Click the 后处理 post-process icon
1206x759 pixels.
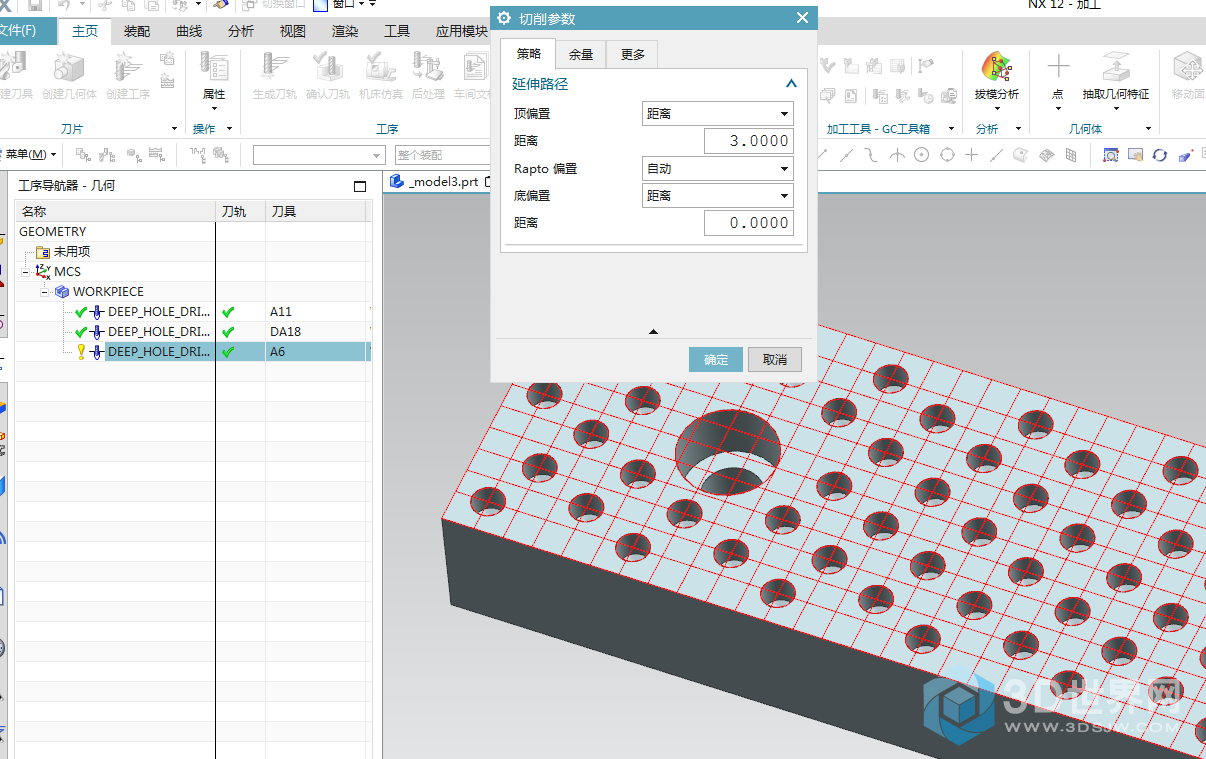click(x=428, y=77)
